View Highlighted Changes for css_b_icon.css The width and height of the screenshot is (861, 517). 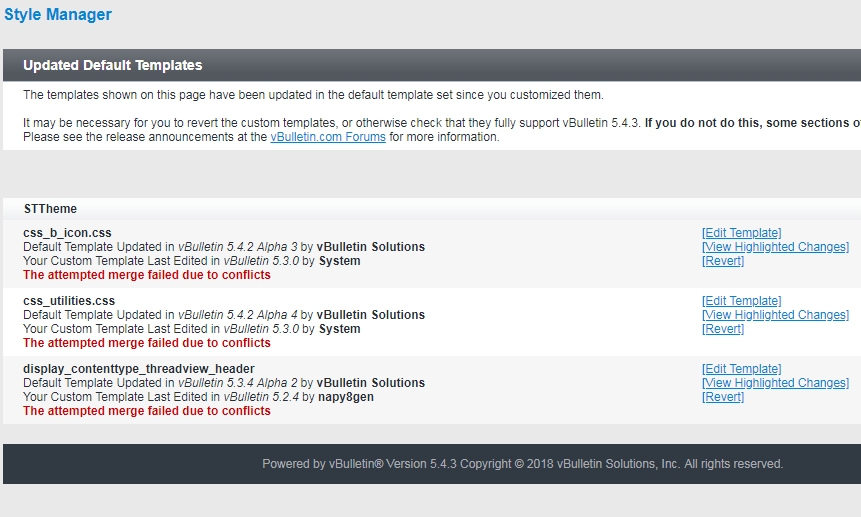click(x=775, y=247)
